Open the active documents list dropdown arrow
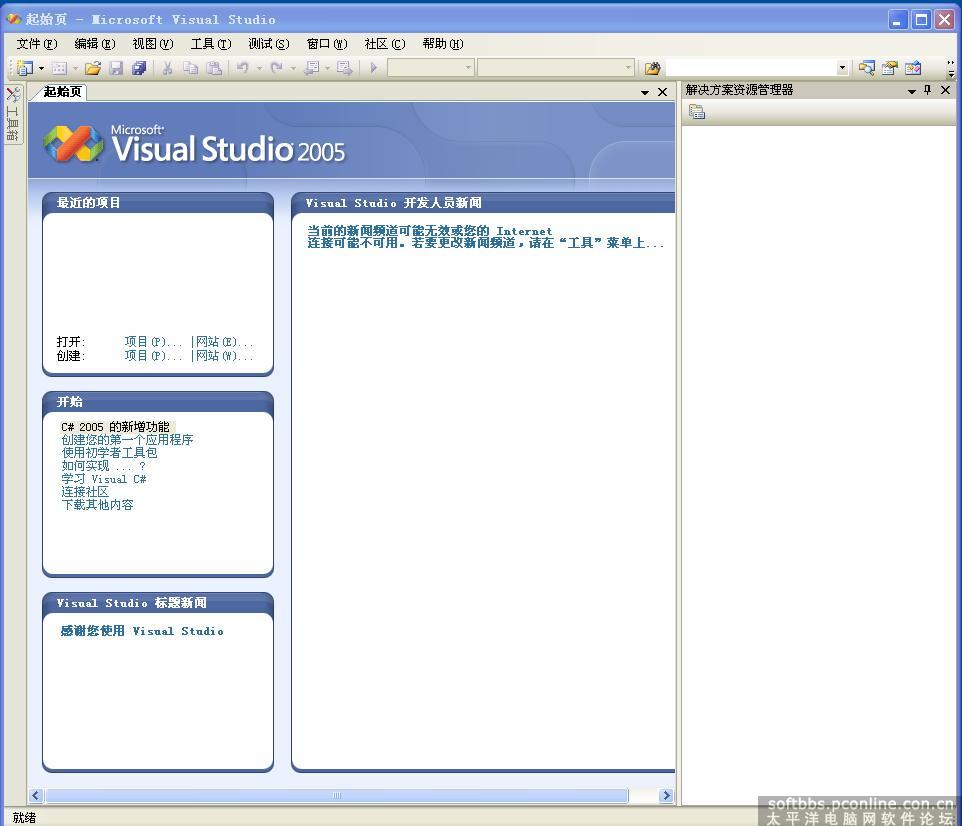Screen dimensions: 962x826 (x=645, y=93)
